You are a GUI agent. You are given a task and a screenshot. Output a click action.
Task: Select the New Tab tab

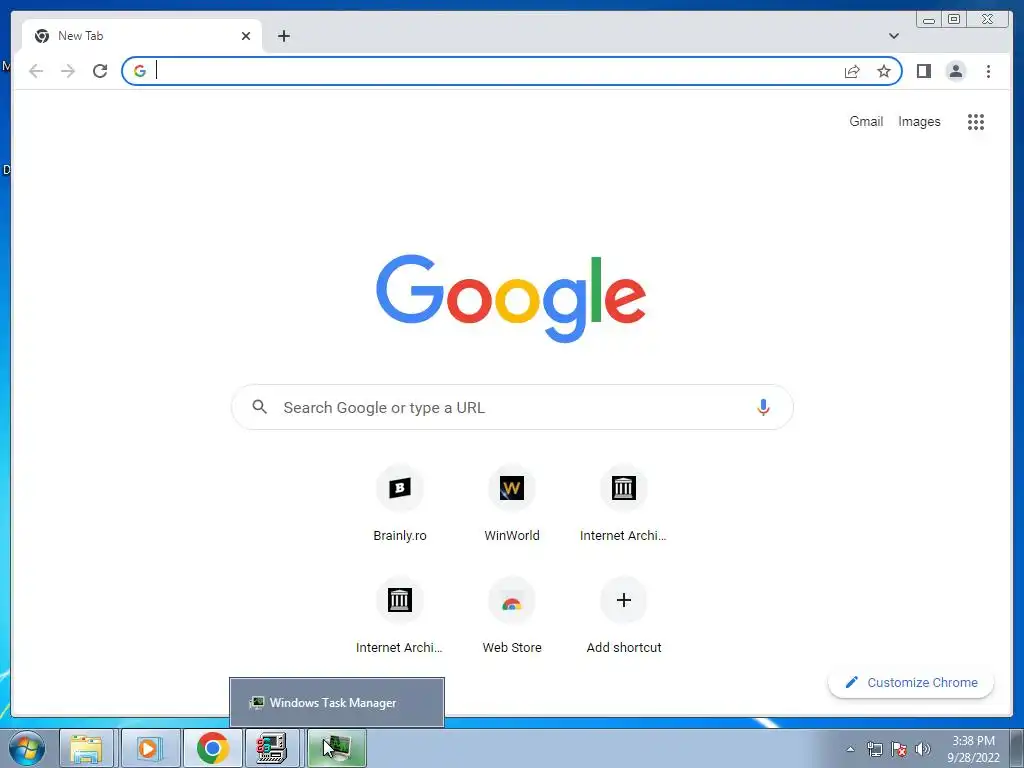pos(142,36)
